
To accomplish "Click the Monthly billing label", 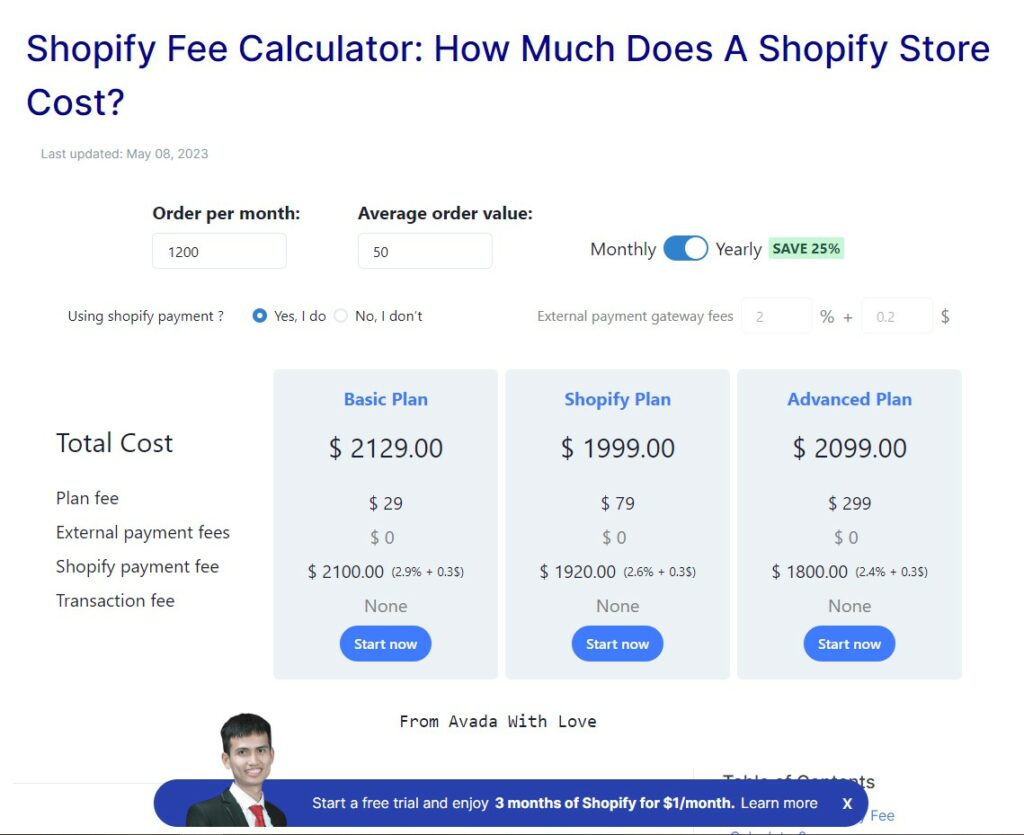I will tap(623, 249).
